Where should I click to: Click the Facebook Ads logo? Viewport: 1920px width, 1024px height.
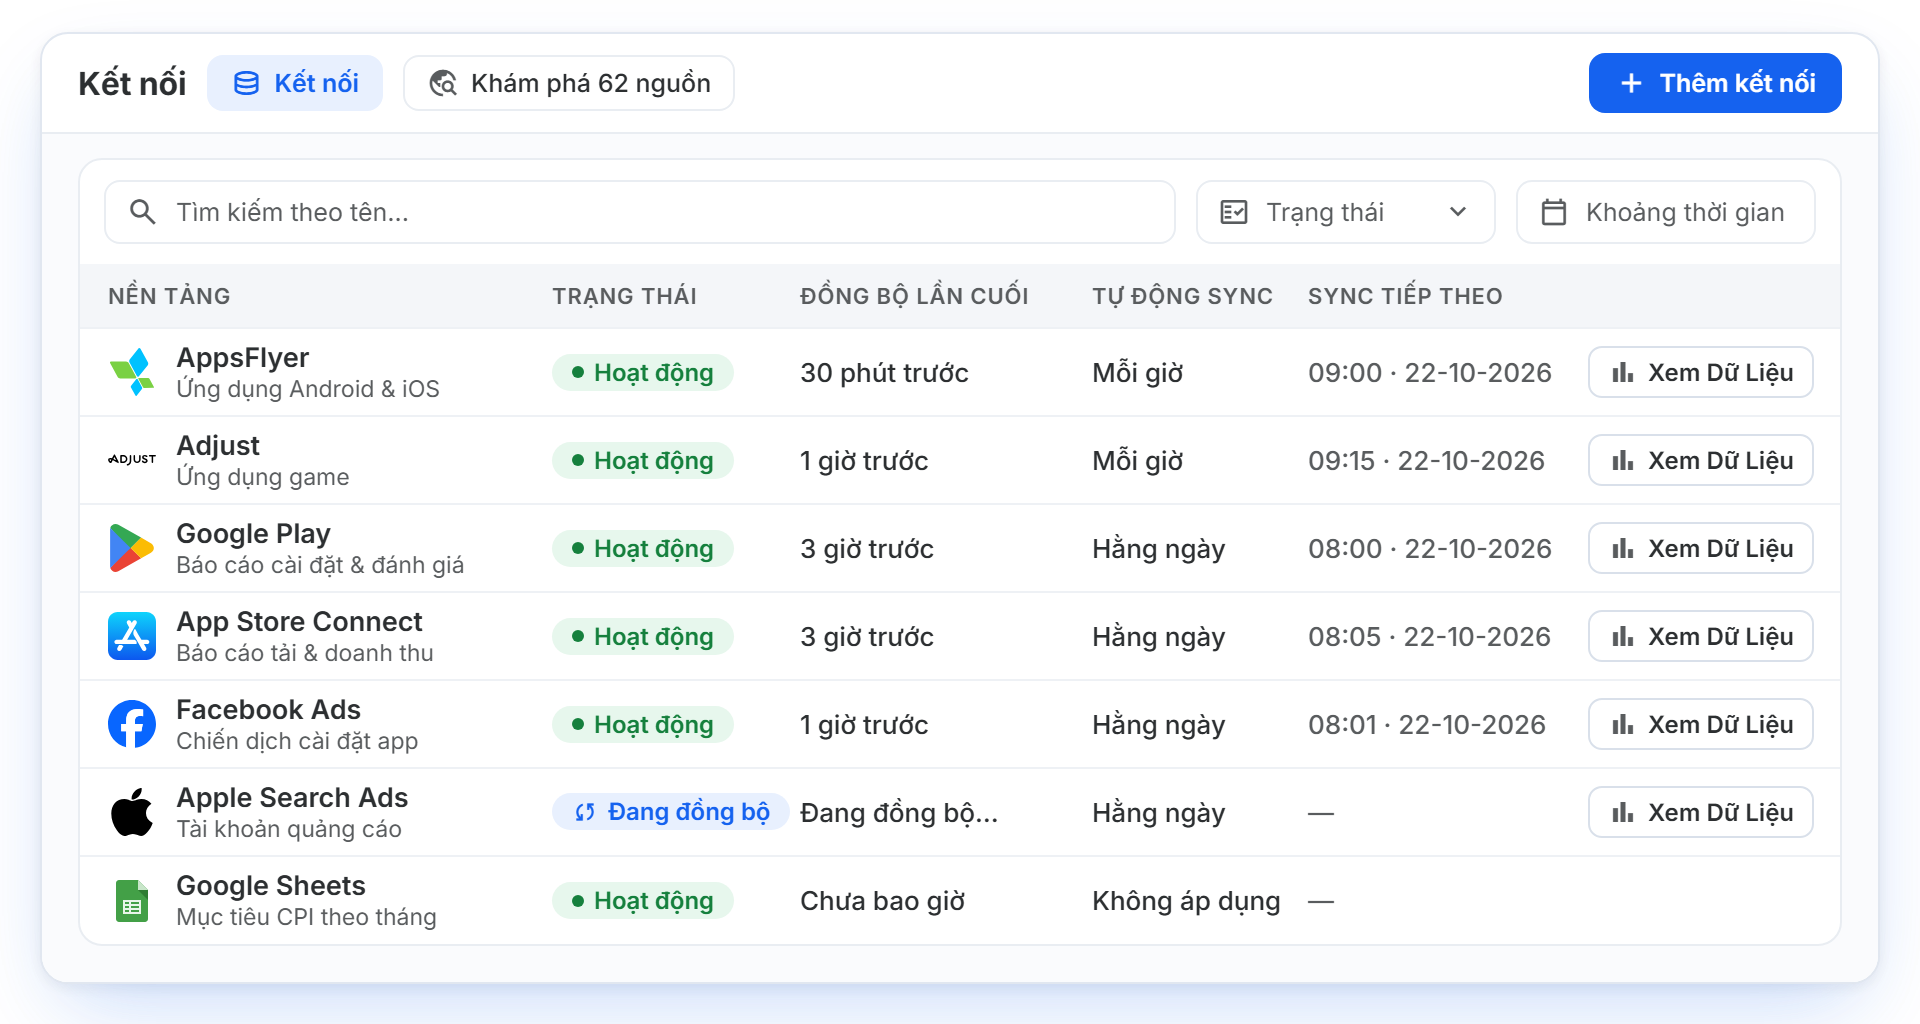point(132,724)
